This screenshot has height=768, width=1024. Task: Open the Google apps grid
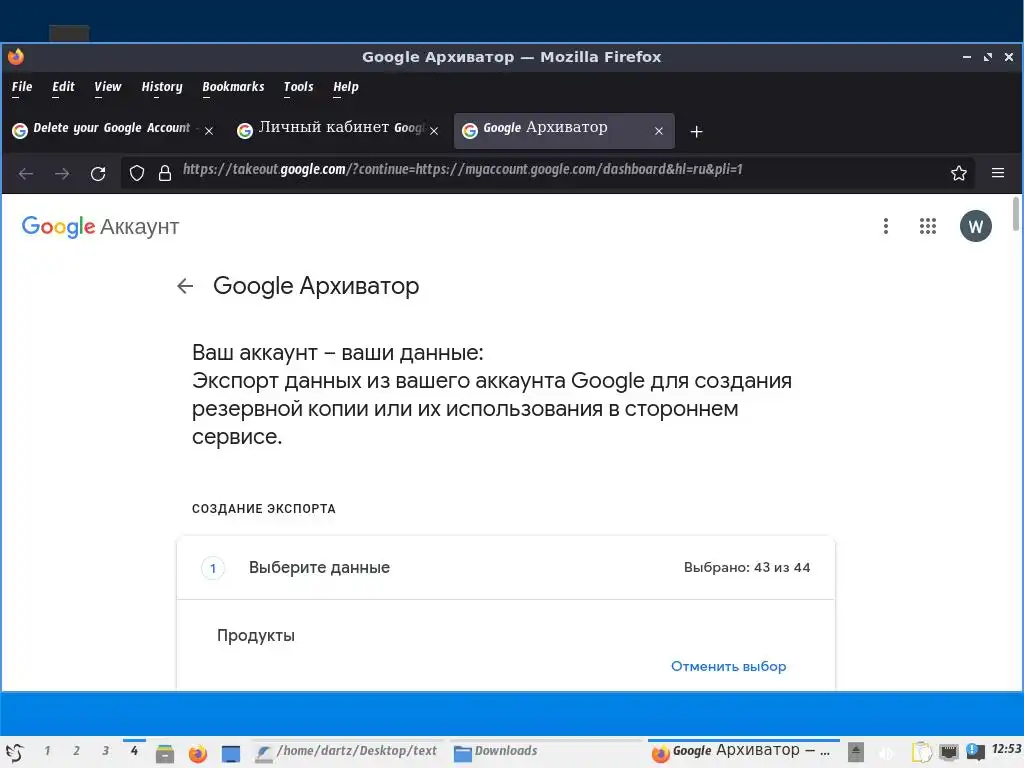(927, 226)
